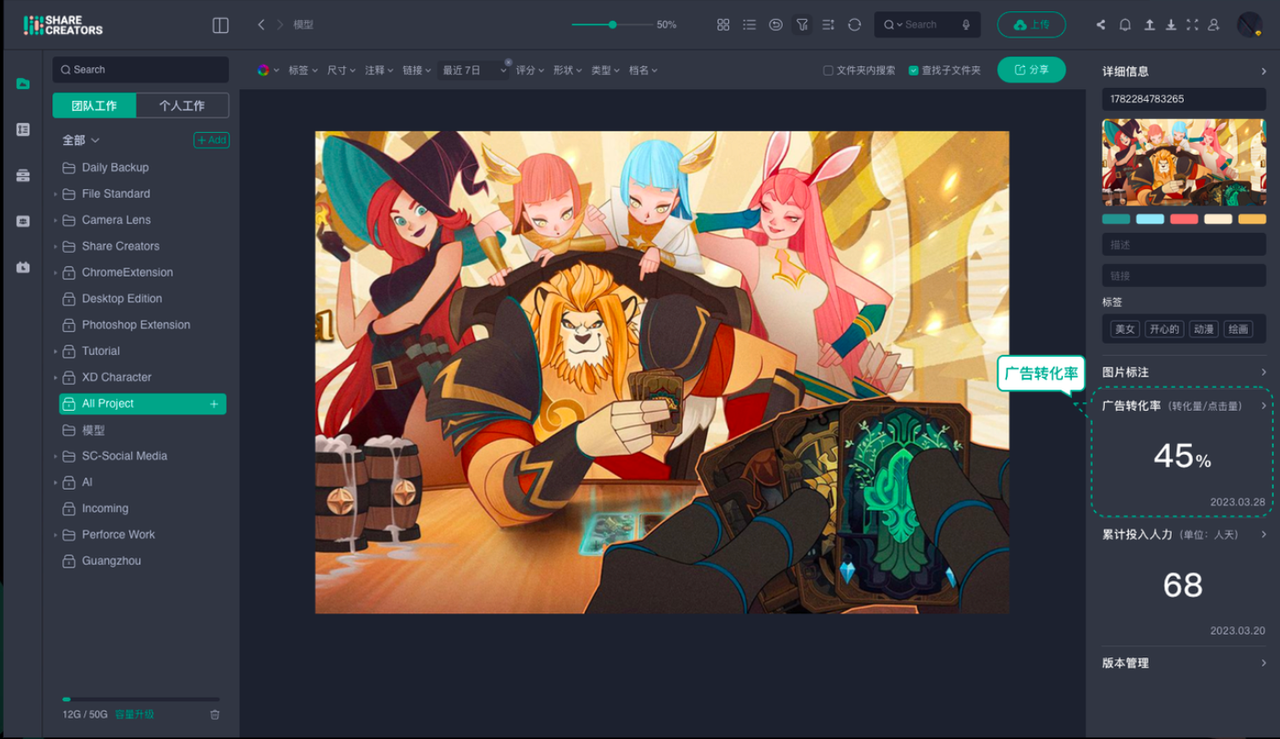Viewport: 1280px width, 739px height.
Task: Open the third left-rail stack icon
Action: tap(23, 176)
